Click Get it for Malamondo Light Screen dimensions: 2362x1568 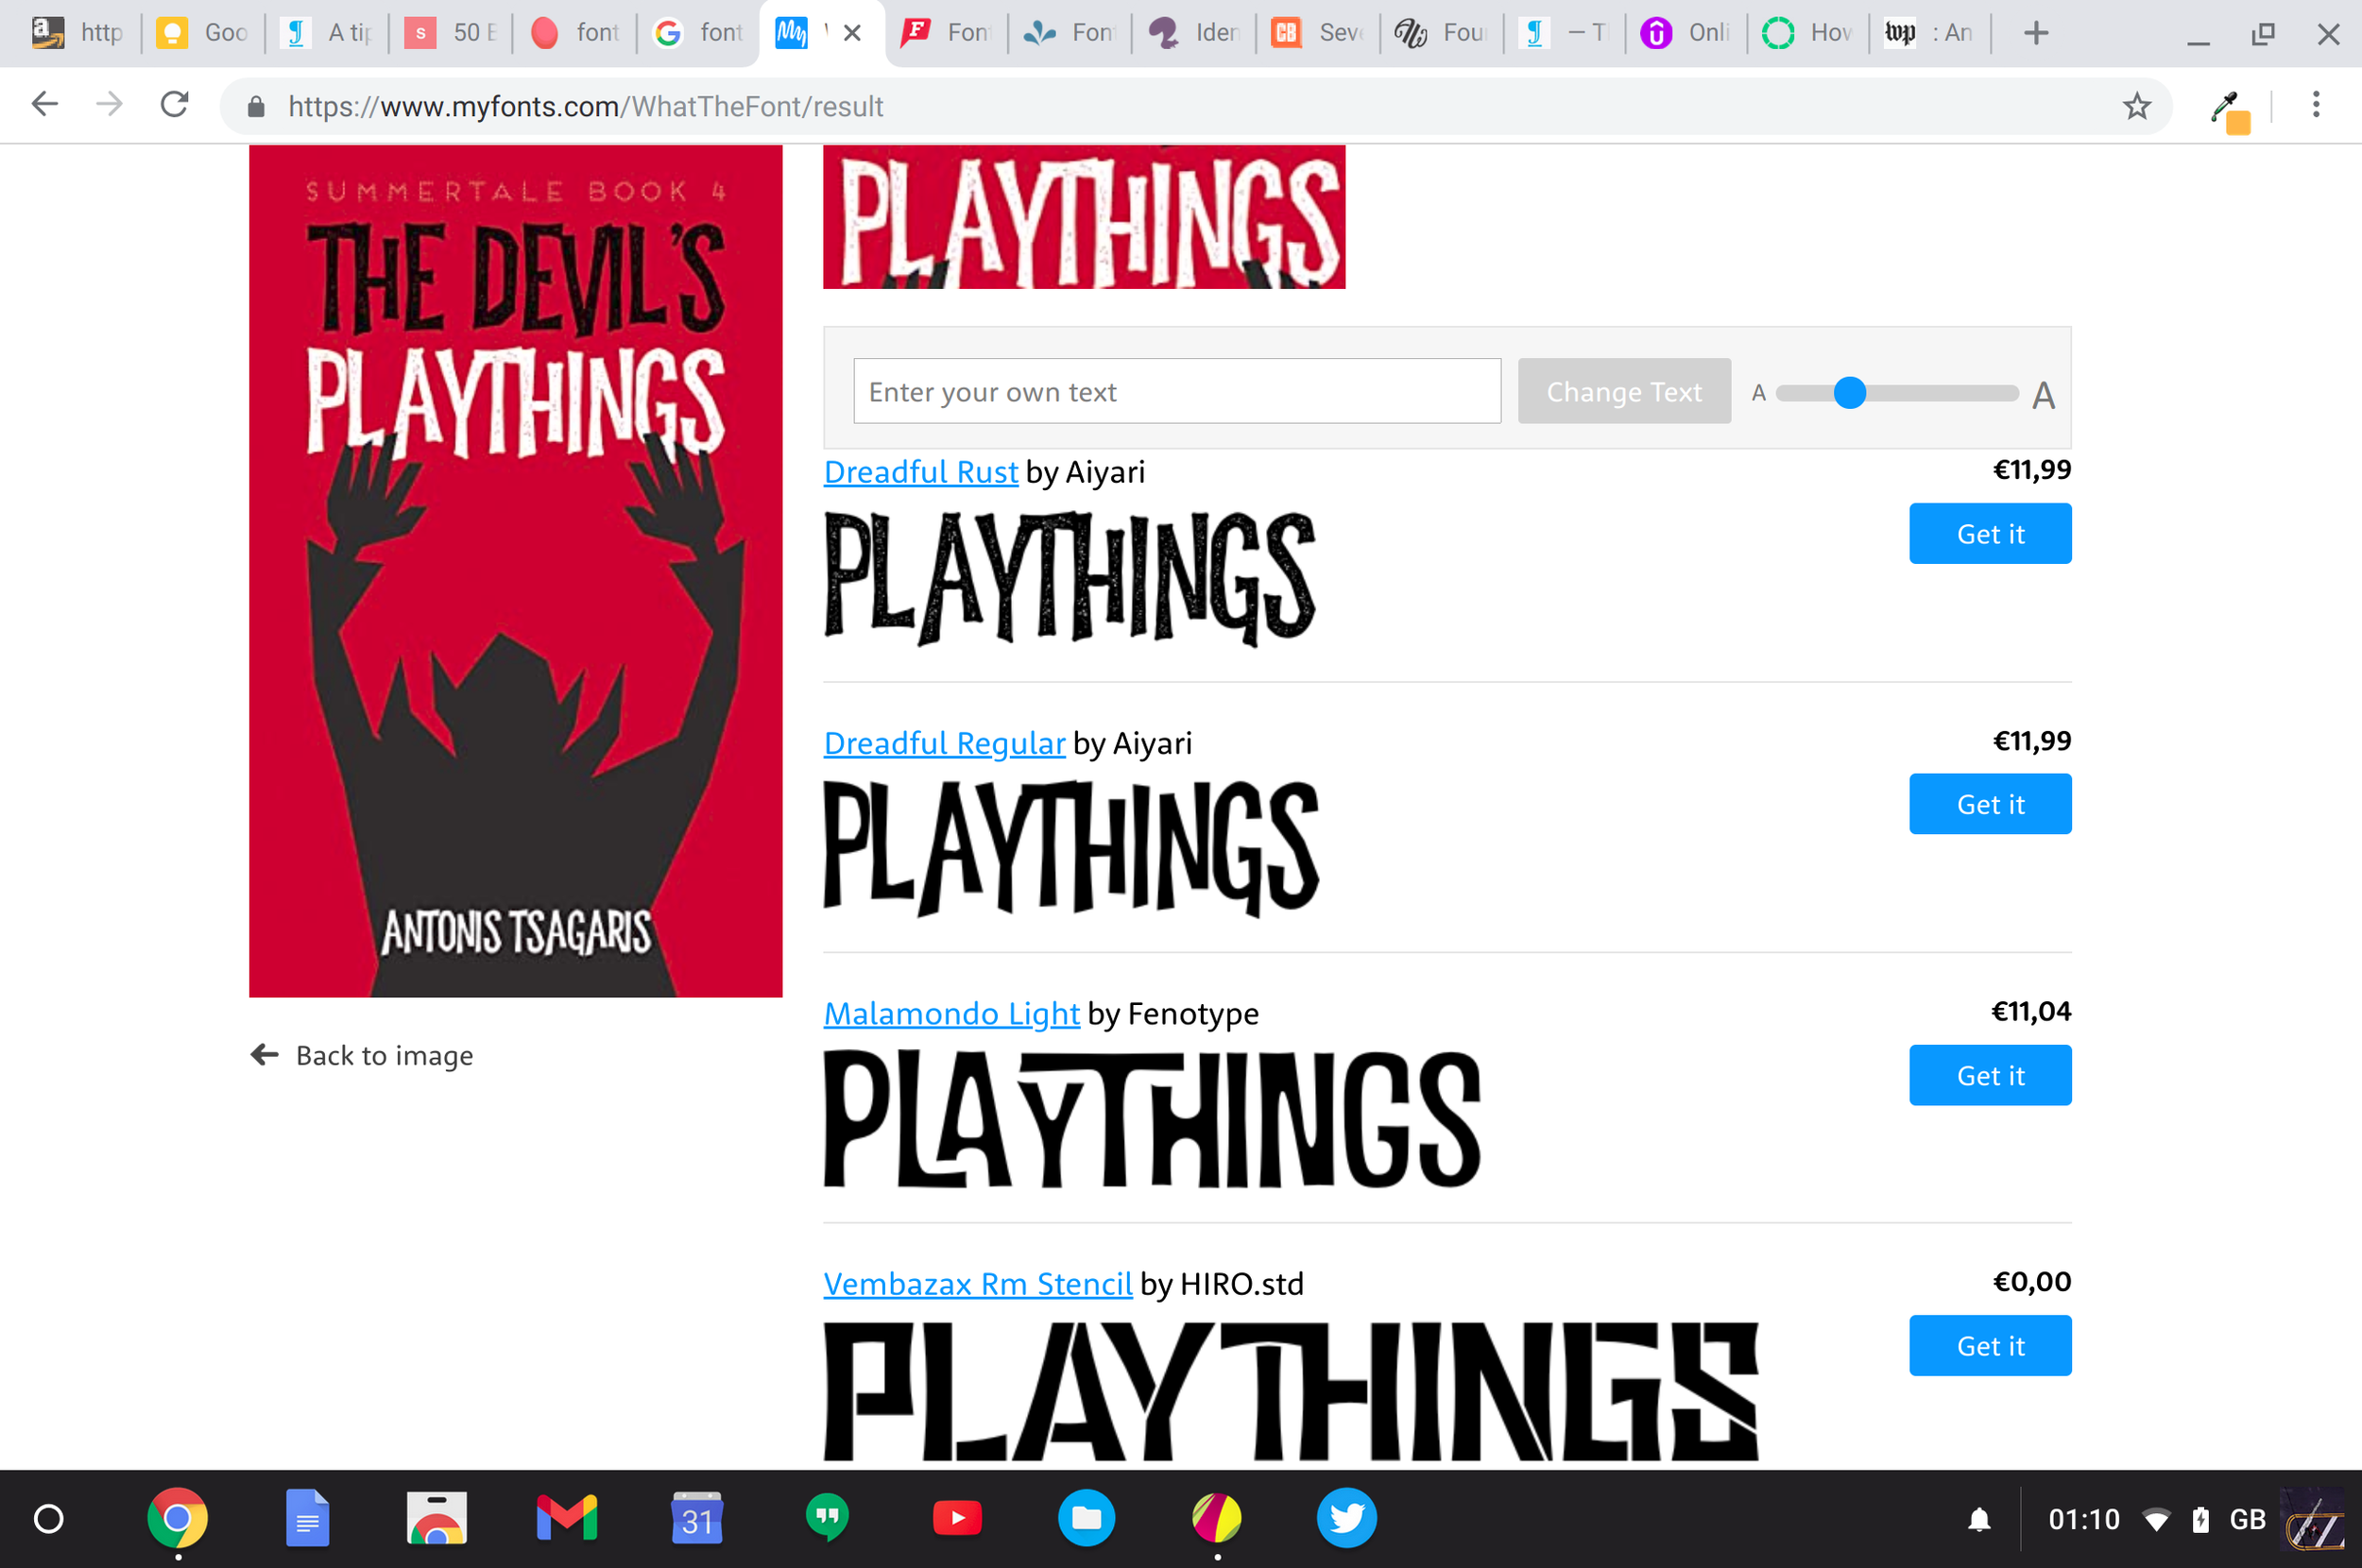pos(1990,1075)
